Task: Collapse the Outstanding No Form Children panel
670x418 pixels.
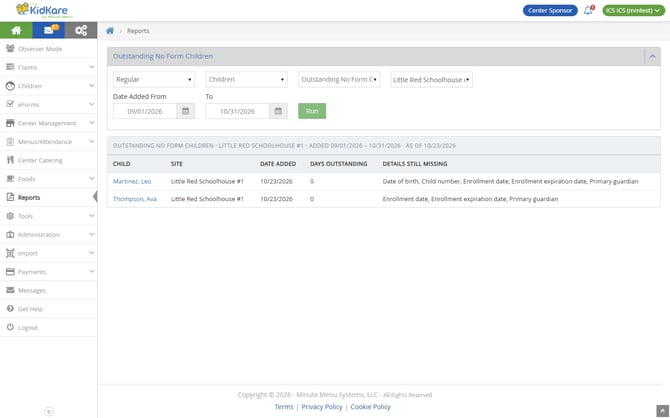Action: click(x=652, y=56)
